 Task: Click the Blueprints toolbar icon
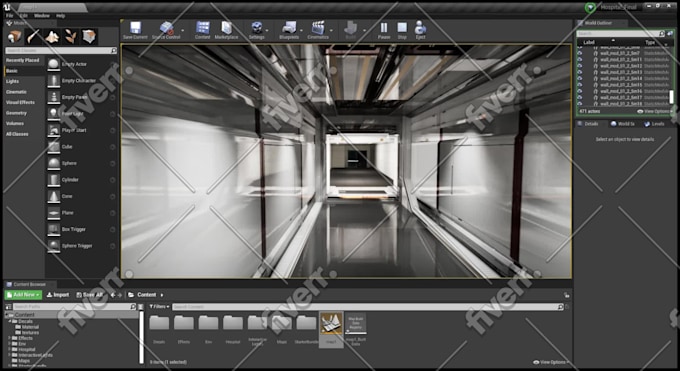[x=289, y=28]
